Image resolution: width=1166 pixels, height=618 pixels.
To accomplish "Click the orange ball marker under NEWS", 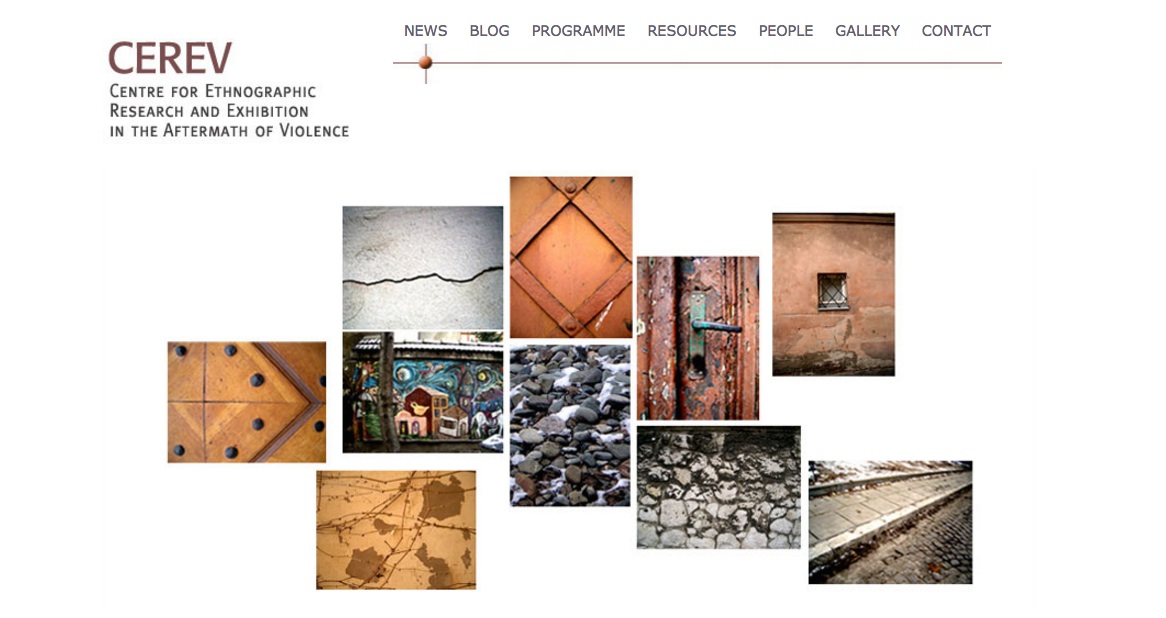I will (425, 62).
